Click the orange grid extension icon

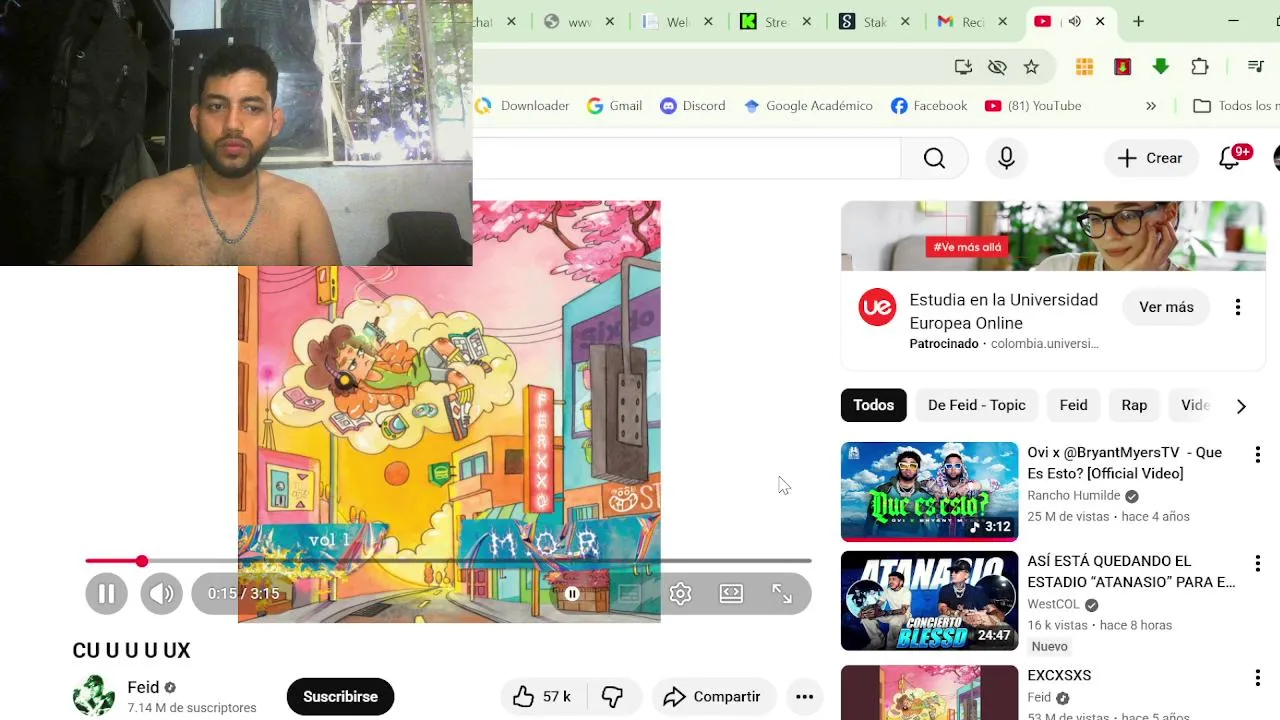(1084, 67)
